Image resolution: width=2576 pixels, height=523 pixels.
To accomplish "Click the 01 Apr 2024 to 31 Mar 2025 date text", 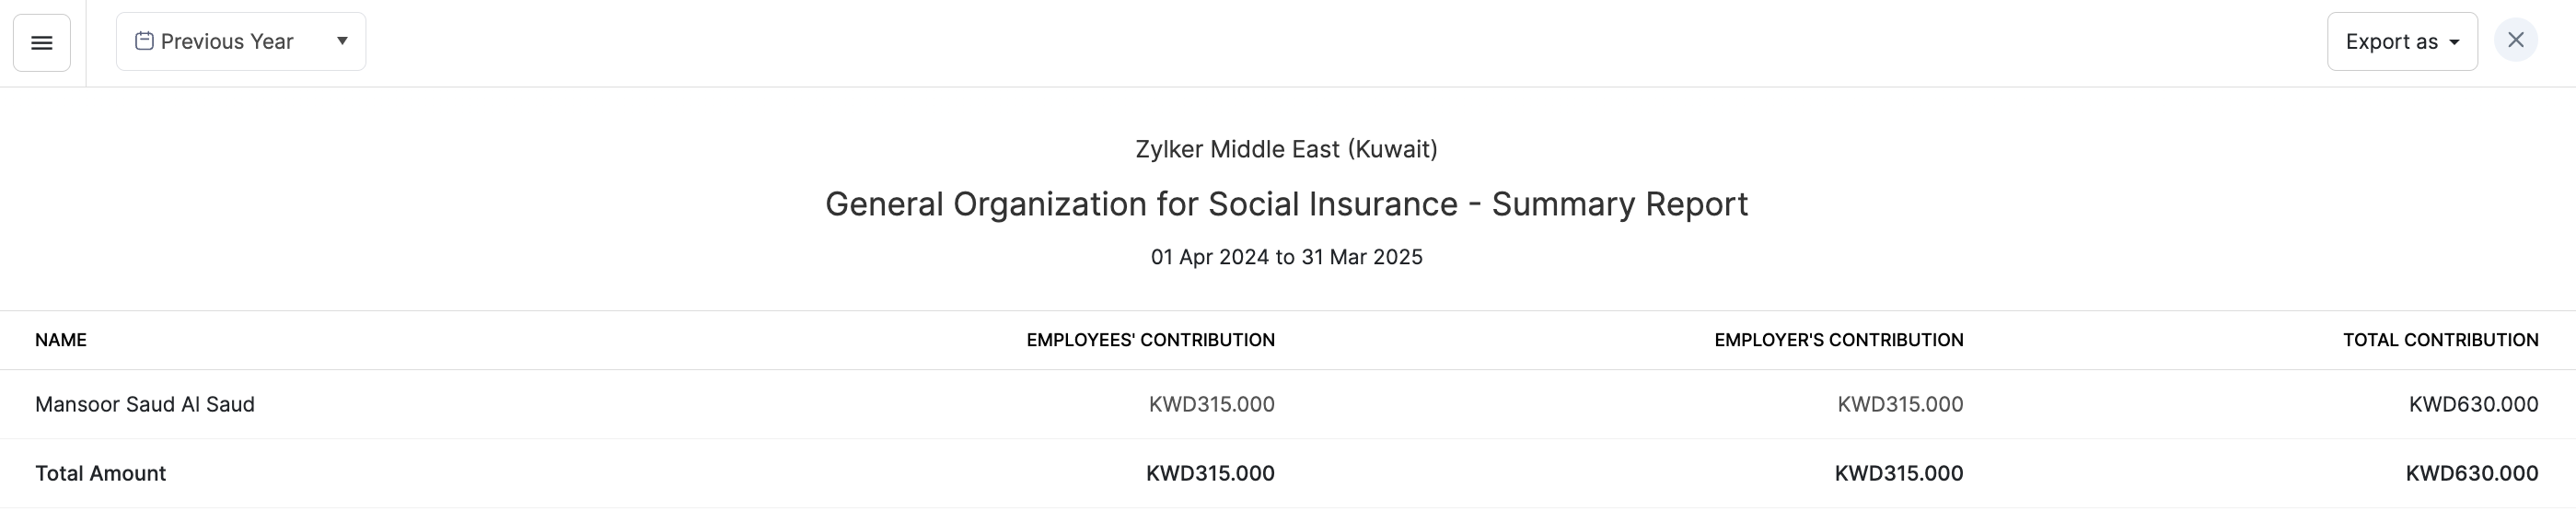I will (x=1286, y=257).
